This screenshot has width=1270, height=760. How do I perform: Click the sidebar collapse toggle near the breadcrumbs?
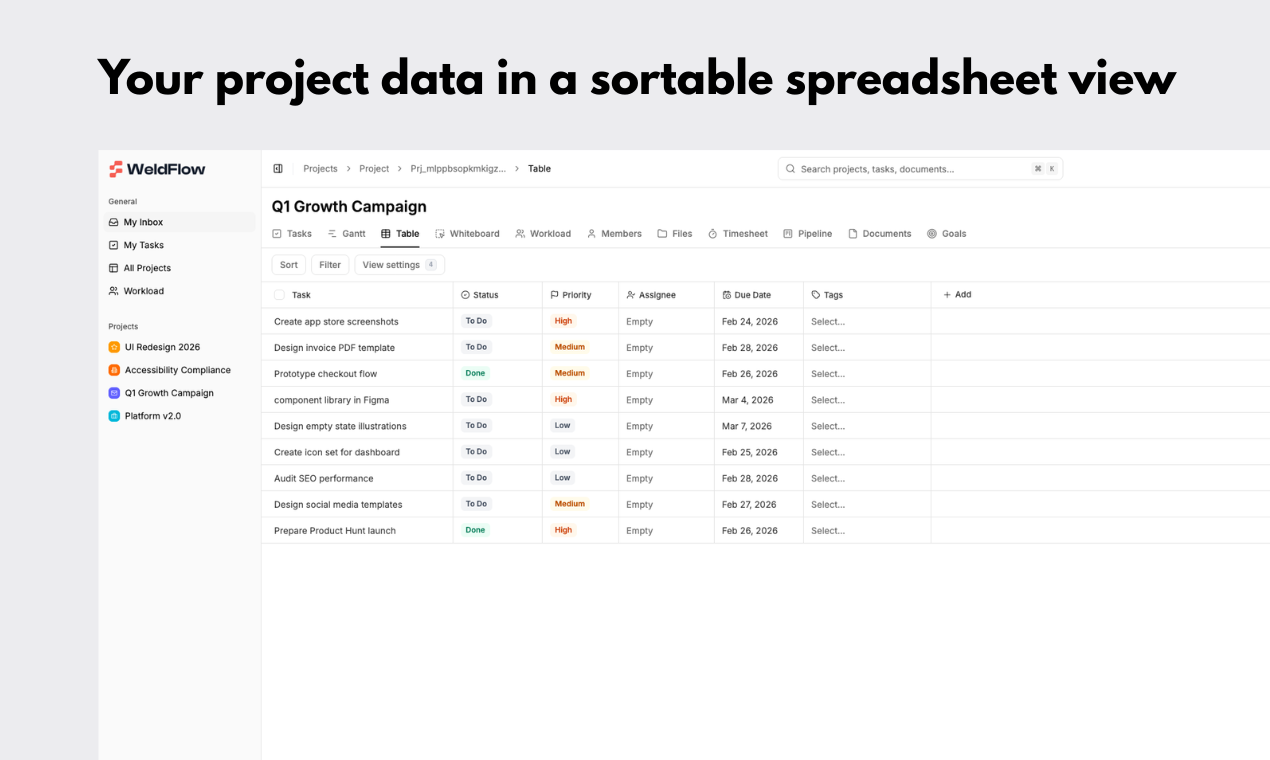click(277, 168)
